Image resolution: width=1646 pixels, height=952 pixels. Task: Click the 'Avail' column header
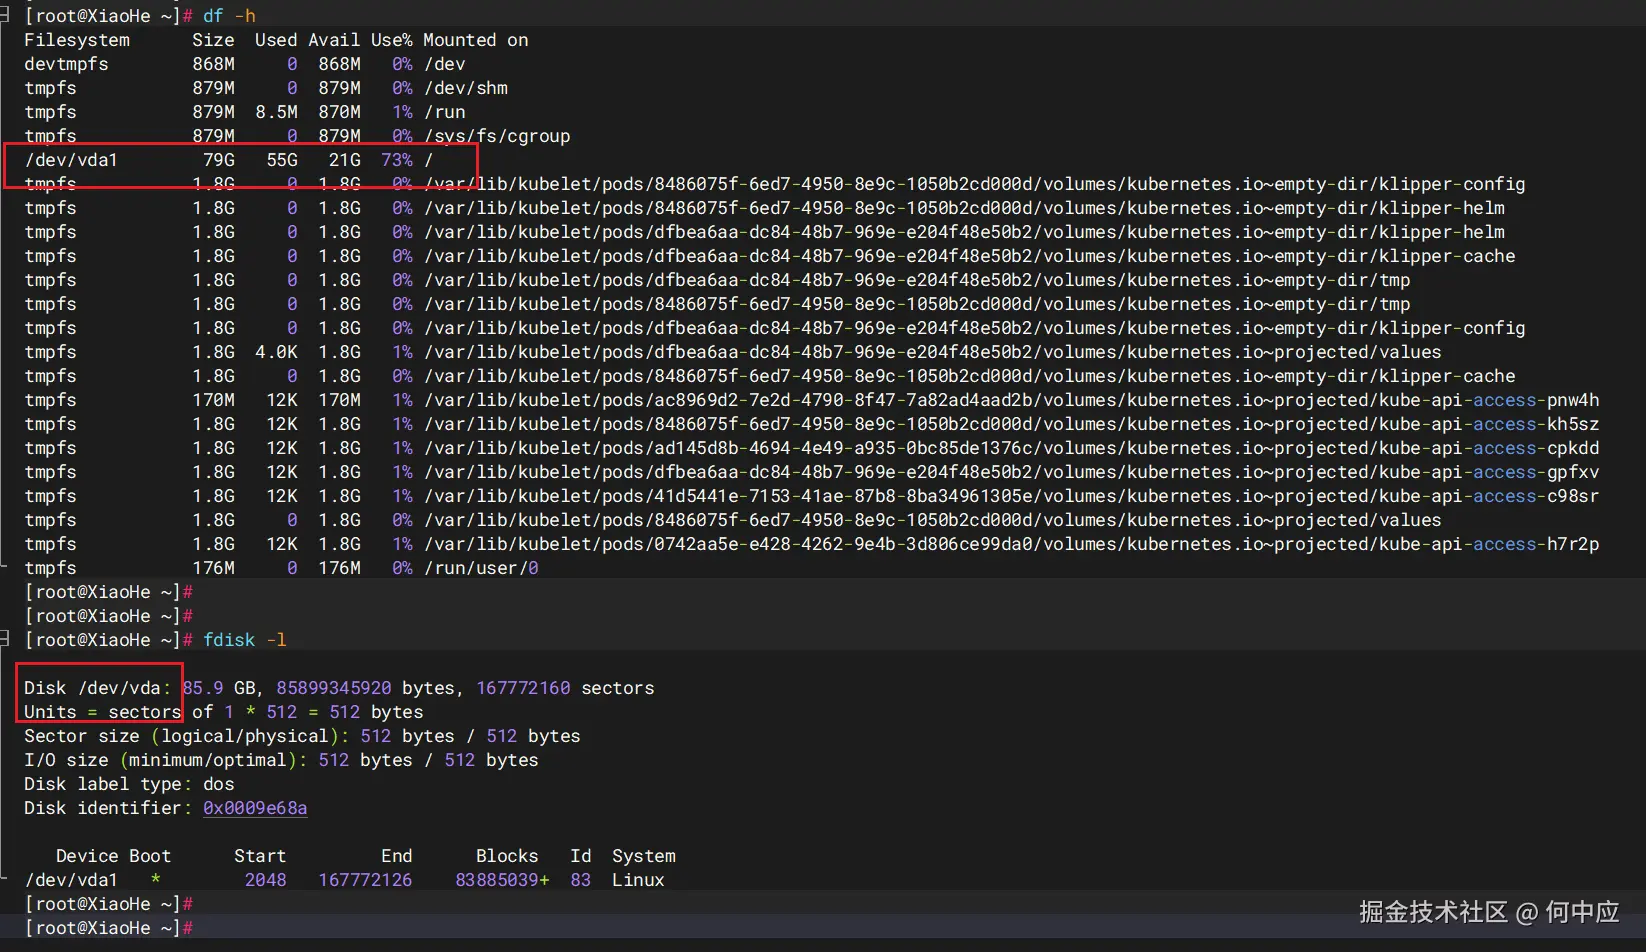[334, 40]
